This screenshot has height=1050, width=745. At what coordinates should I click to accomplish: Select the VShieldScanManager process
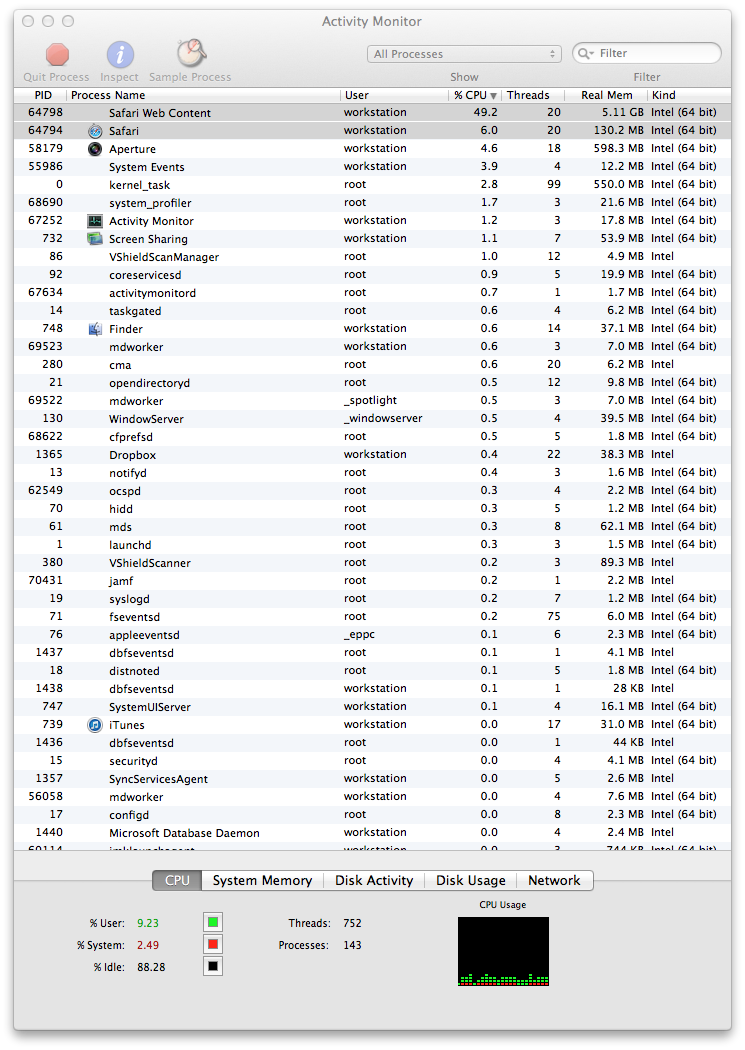372,256
